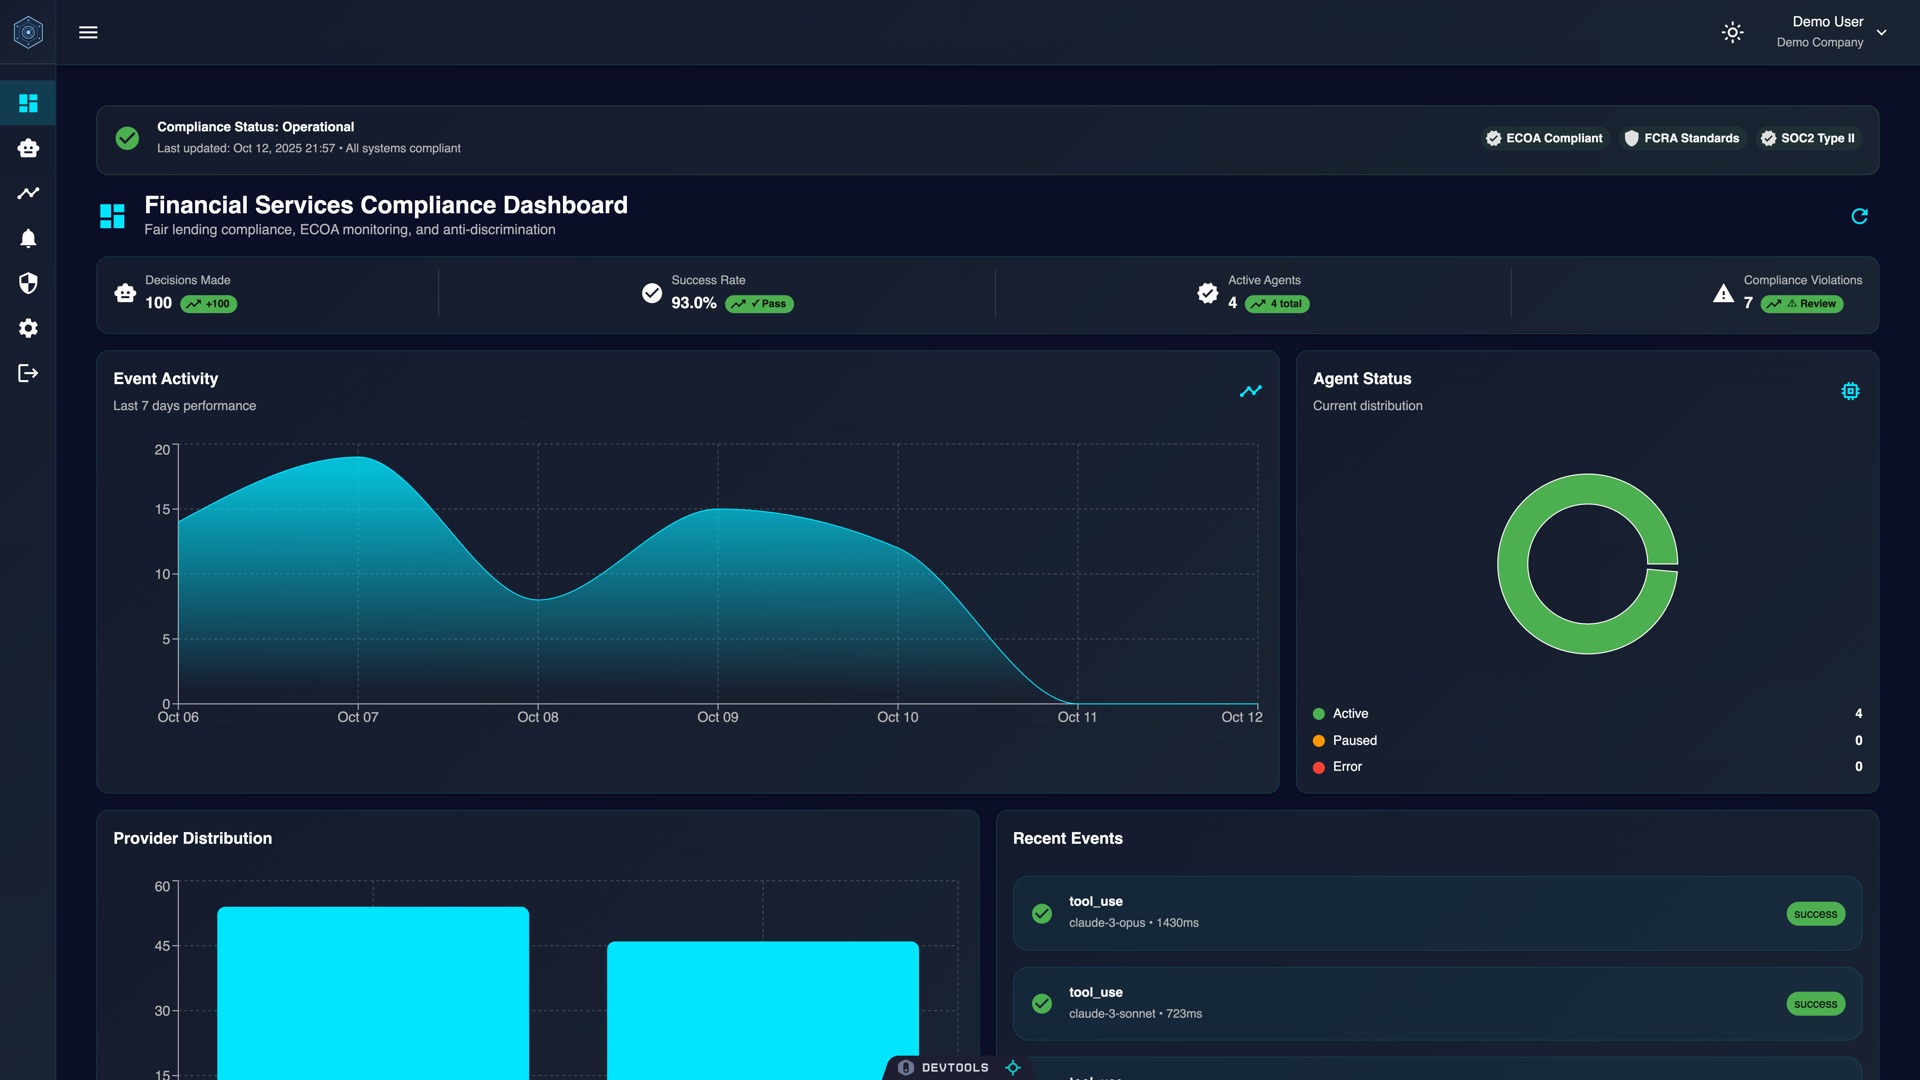This screenshot has width=1920, height=1080.
Task: Select the Dashboard grid item in sidebar
Action: [x=28, y=102]
